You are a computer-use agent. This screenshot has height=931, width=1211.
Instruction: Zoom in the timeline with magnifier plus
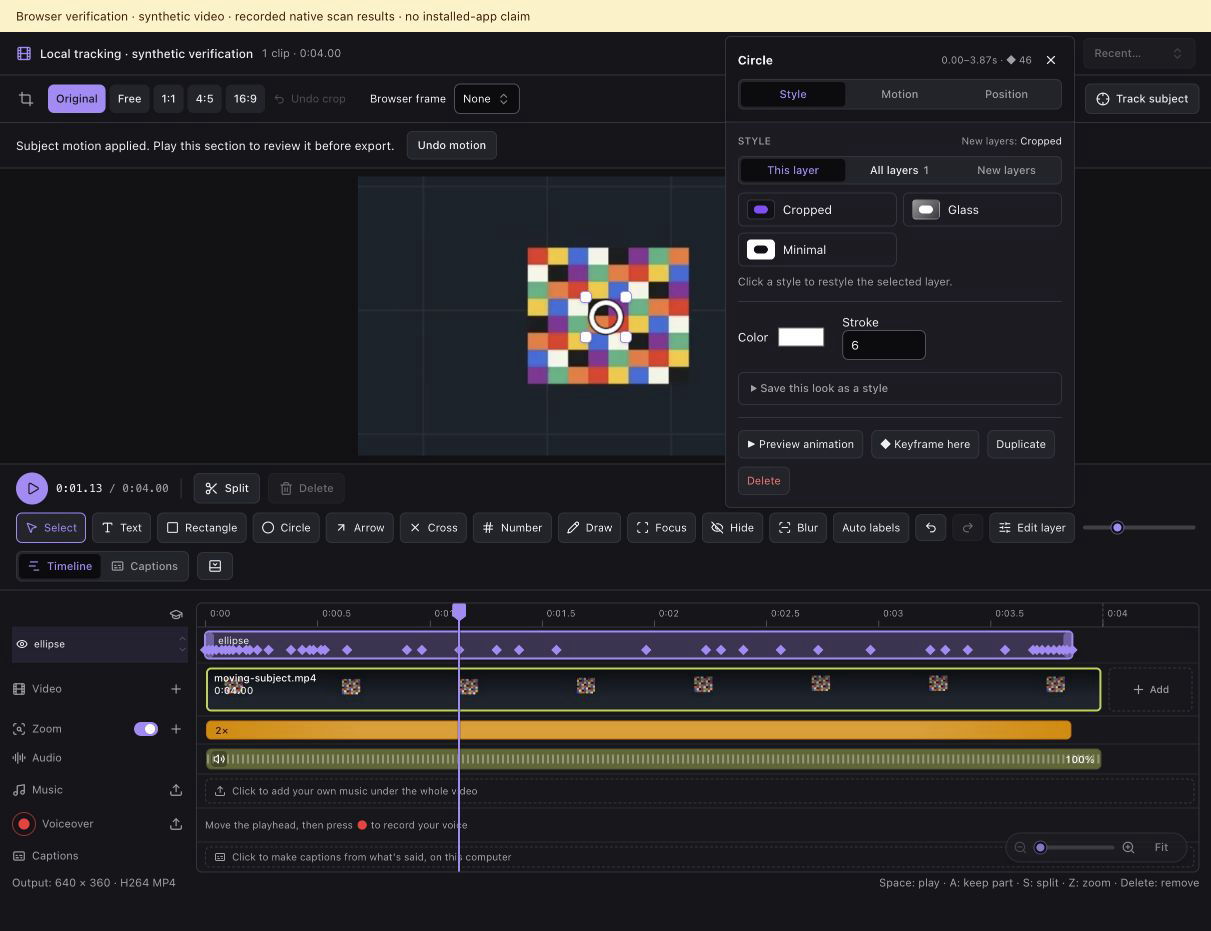pyautogui.click(x=1128, y=848)
